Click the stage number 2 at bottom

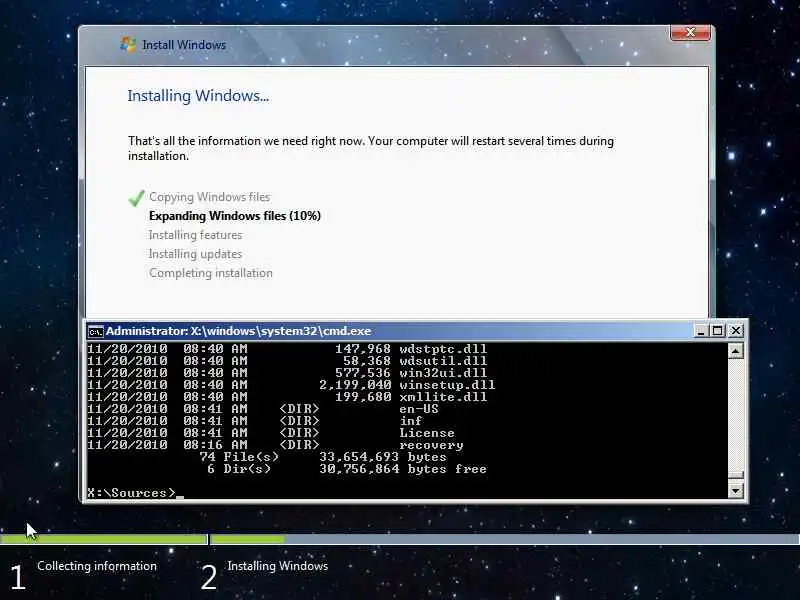click(209, 578)
